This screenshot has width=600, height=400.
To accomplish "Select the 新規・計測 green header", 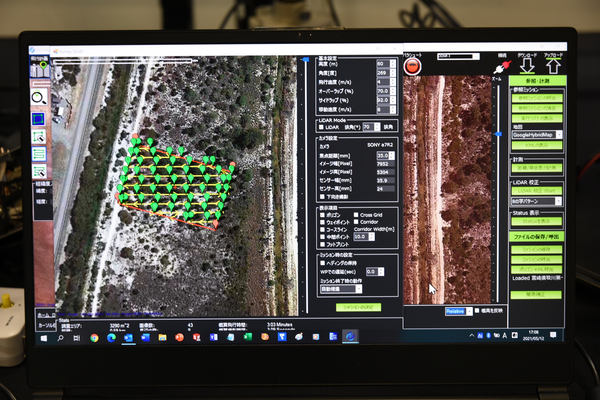I will (x=537, y=81).
